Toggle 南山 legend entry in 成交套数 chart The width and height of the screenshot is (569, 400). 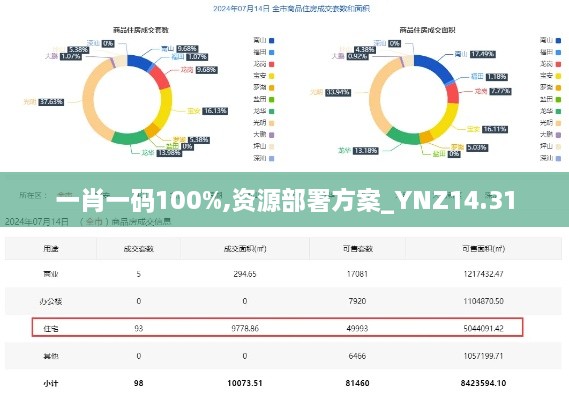264,40
